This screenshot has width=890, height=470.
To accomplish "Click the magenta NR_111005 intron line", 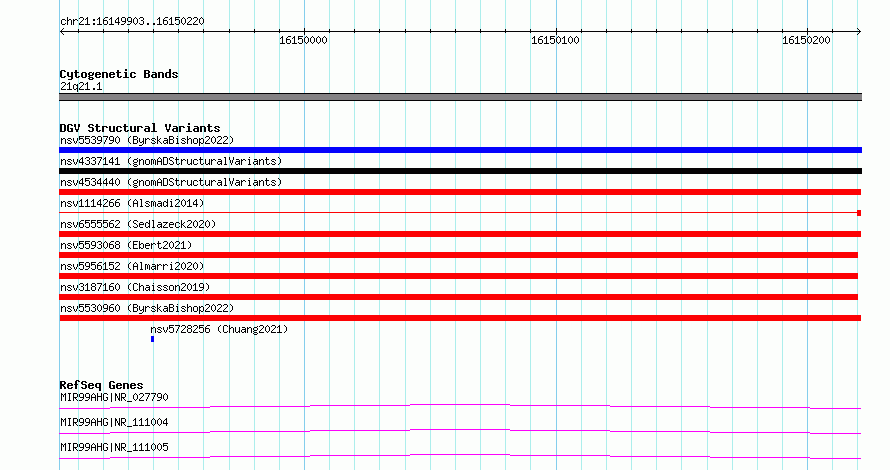I will (460, 456).
